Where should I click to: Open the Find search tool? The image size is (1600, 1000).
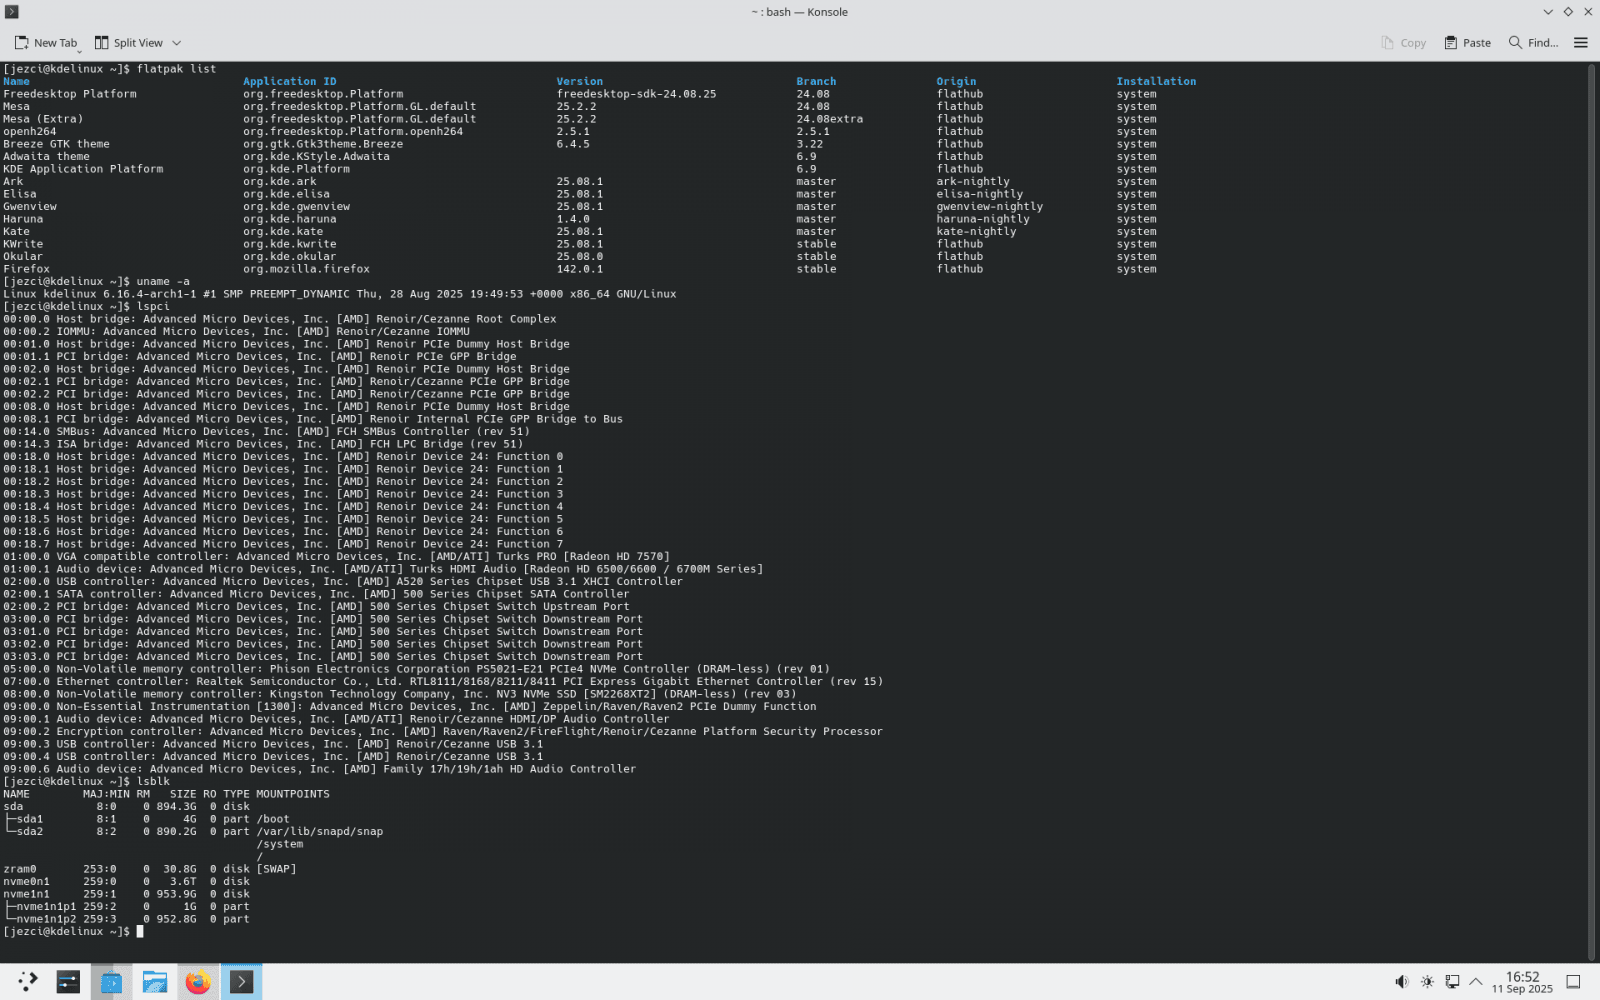[x=1533, y=43]
